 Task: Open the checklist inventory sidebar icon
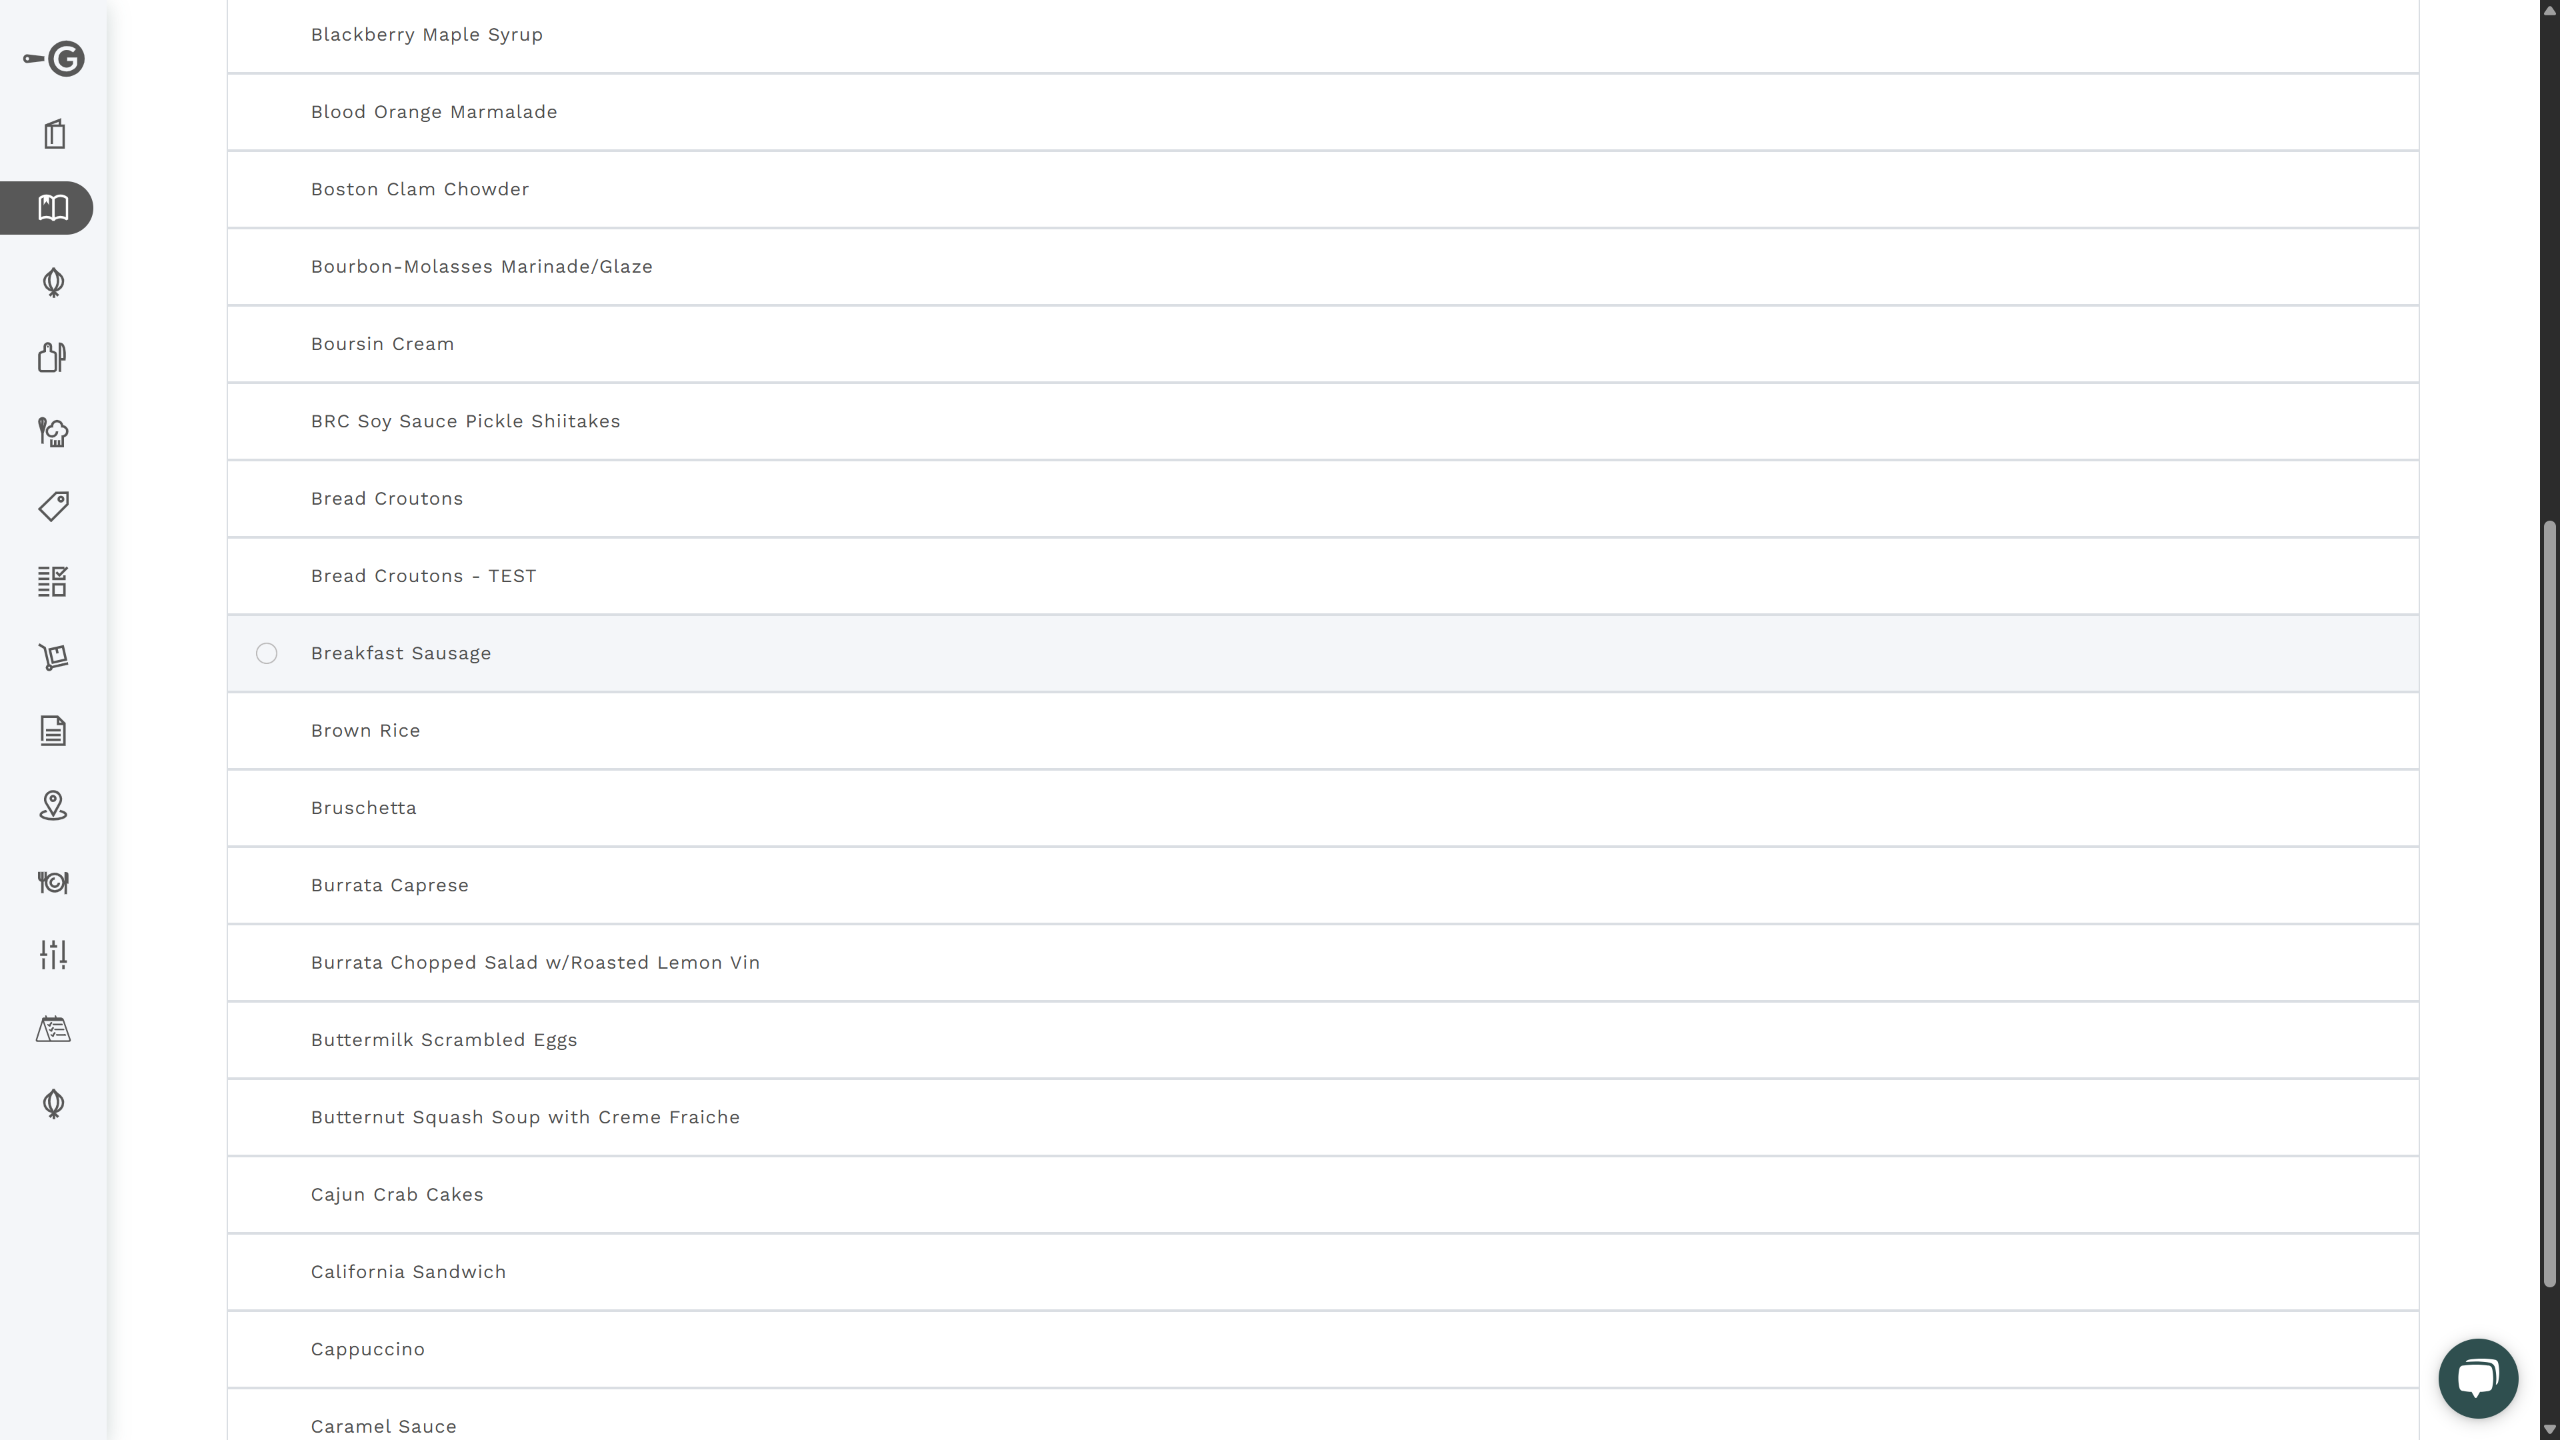point(53,581)
